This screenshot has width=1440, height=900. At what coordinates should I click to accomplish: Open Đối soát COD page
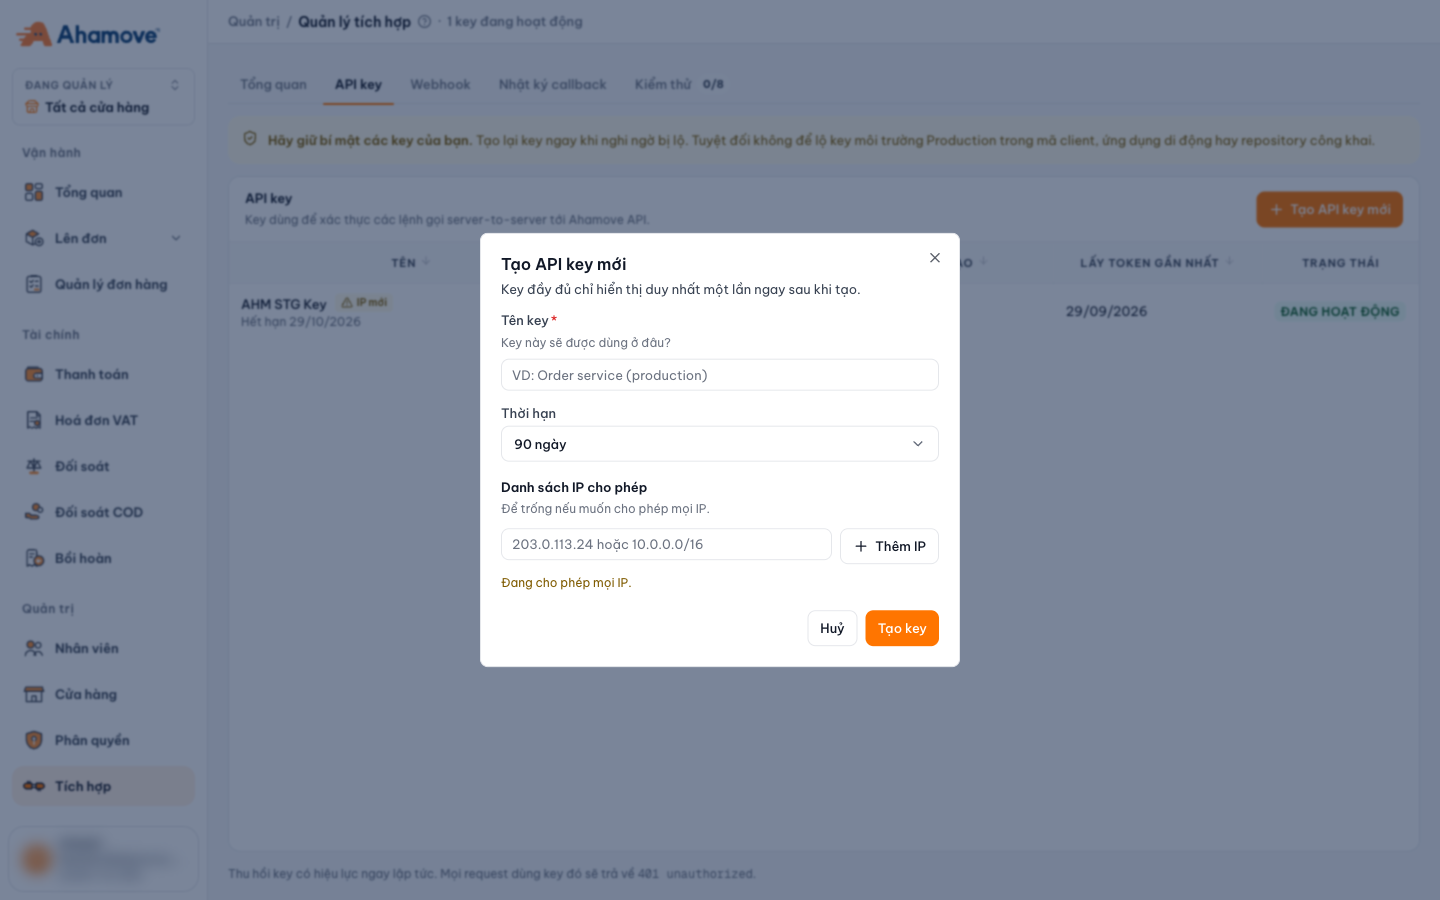point(103,512)
